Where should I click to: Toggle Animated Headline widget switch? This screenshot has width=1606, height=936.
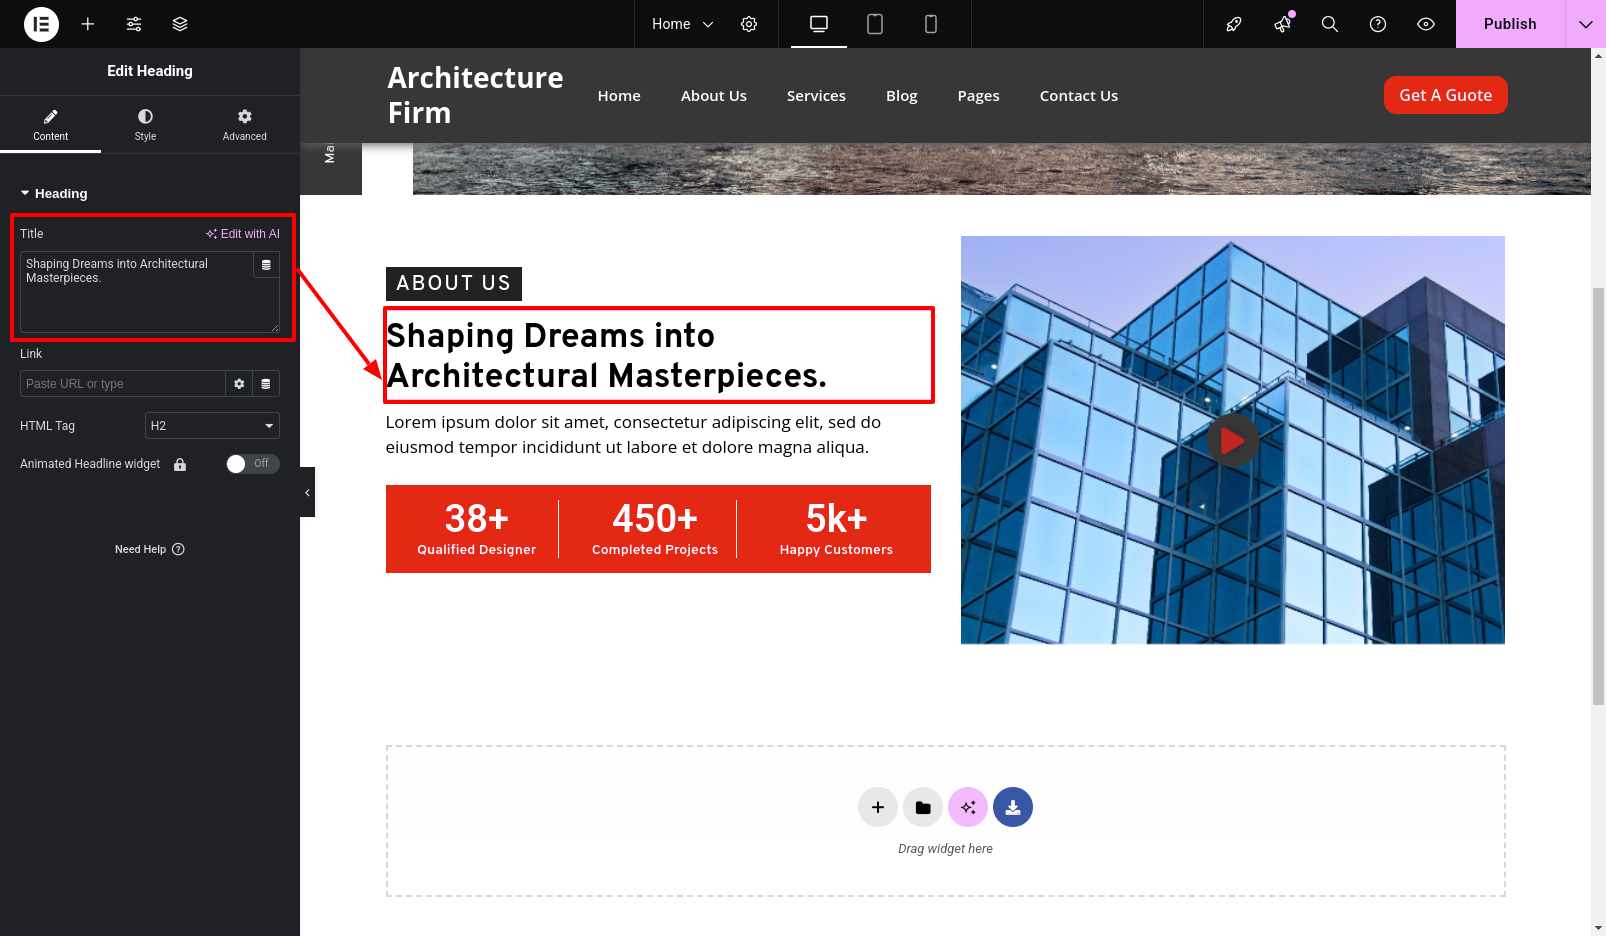click(253, 464)
